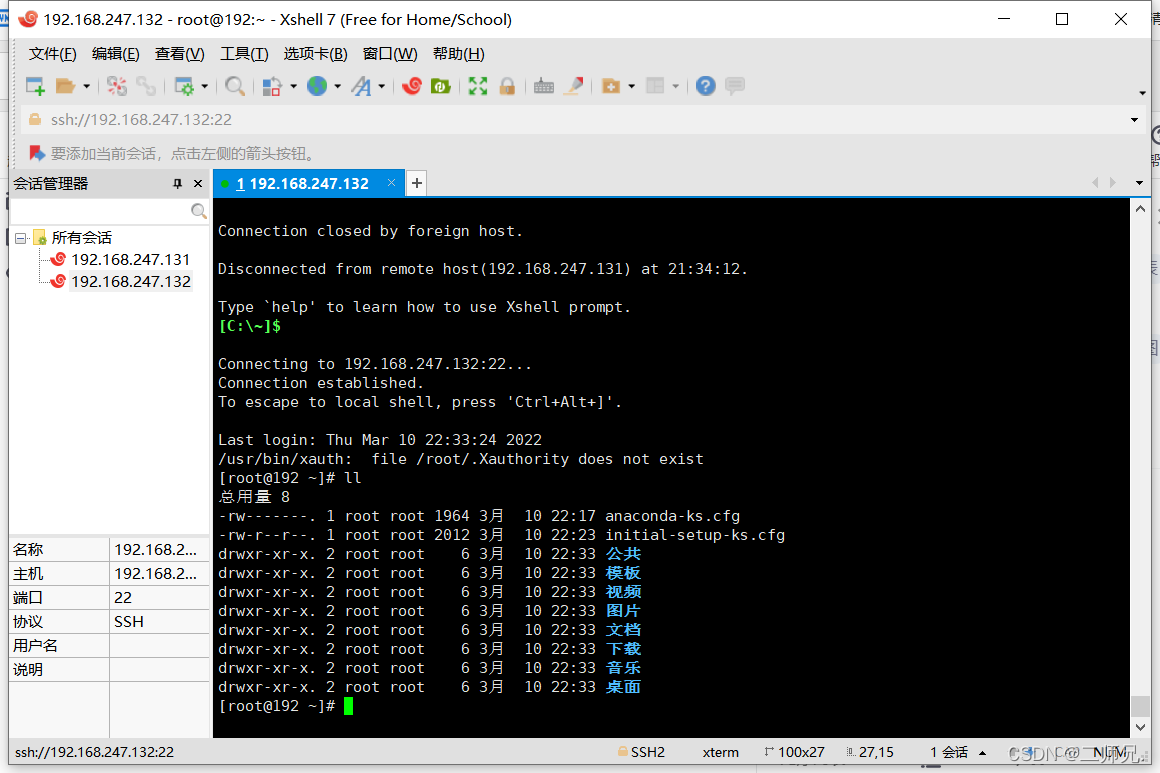Click the lock screen padlock icon

[507, 86]
